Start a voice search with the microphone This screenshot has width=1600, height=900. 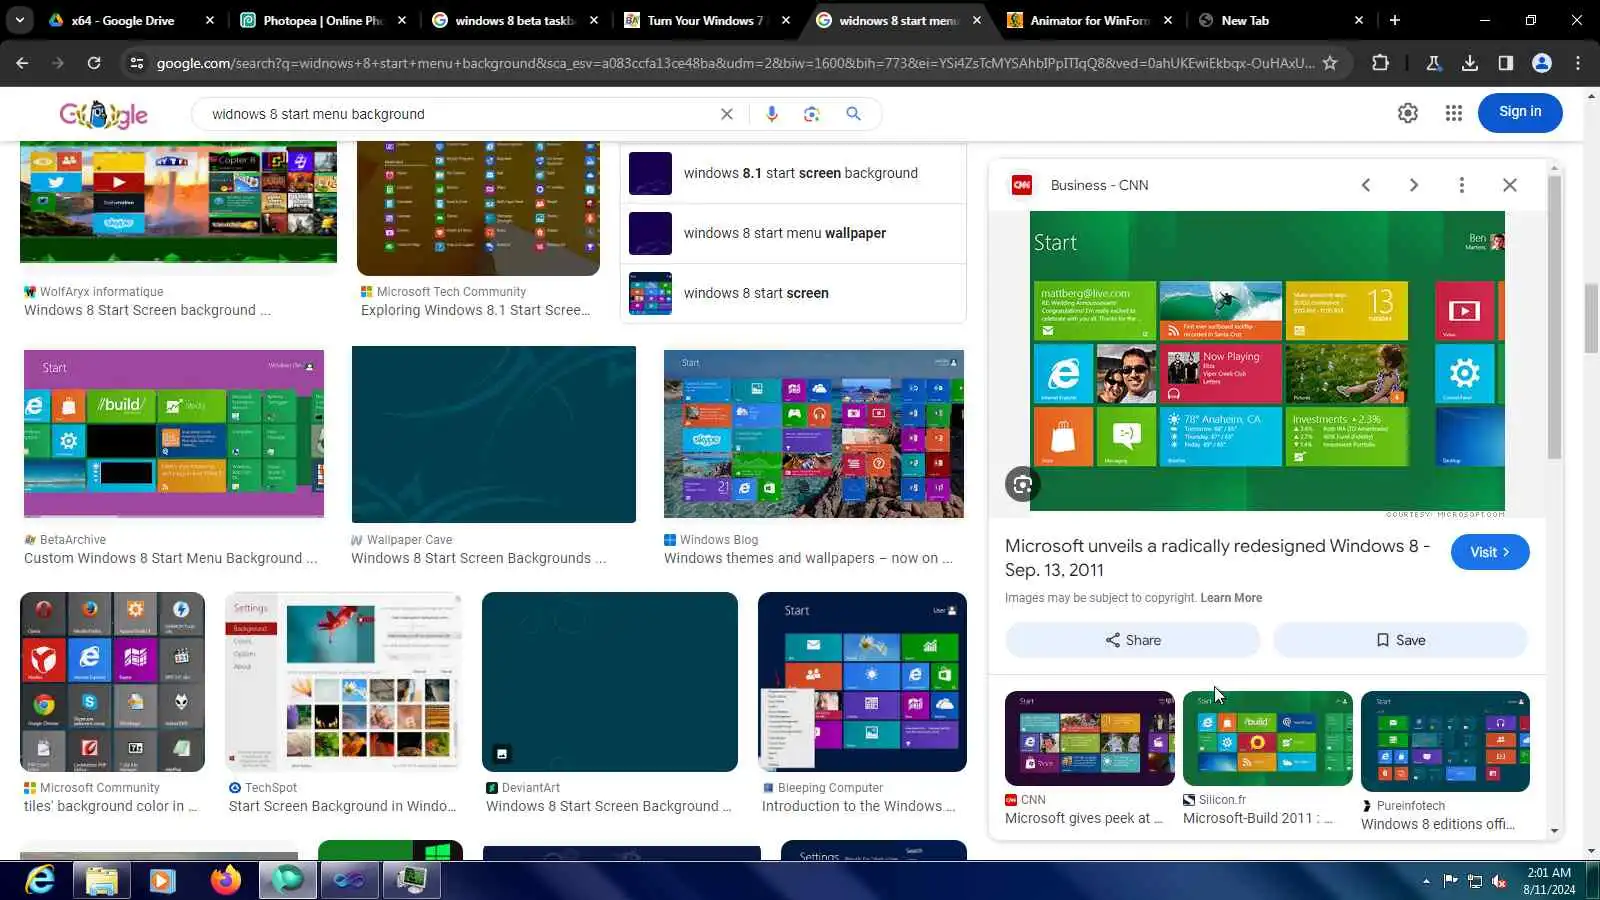(771, 114)
